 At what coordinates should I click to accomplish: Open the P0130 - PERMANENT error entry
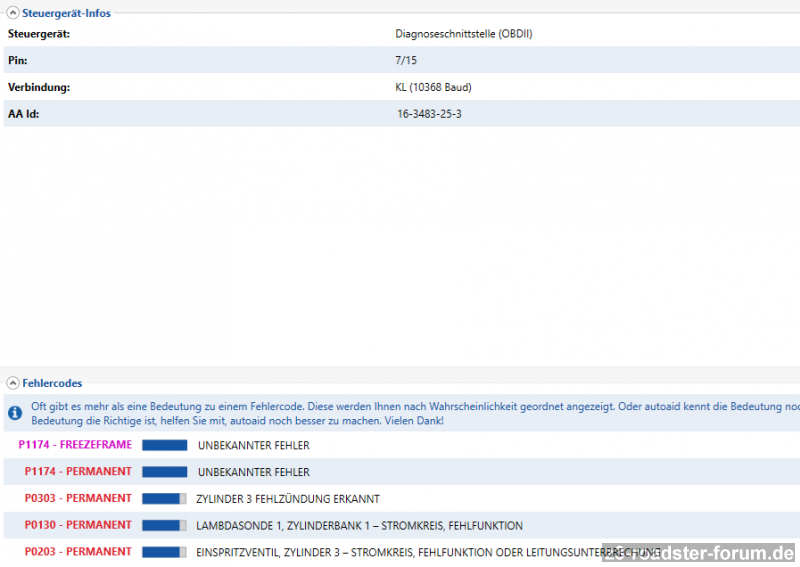point(78,525)
